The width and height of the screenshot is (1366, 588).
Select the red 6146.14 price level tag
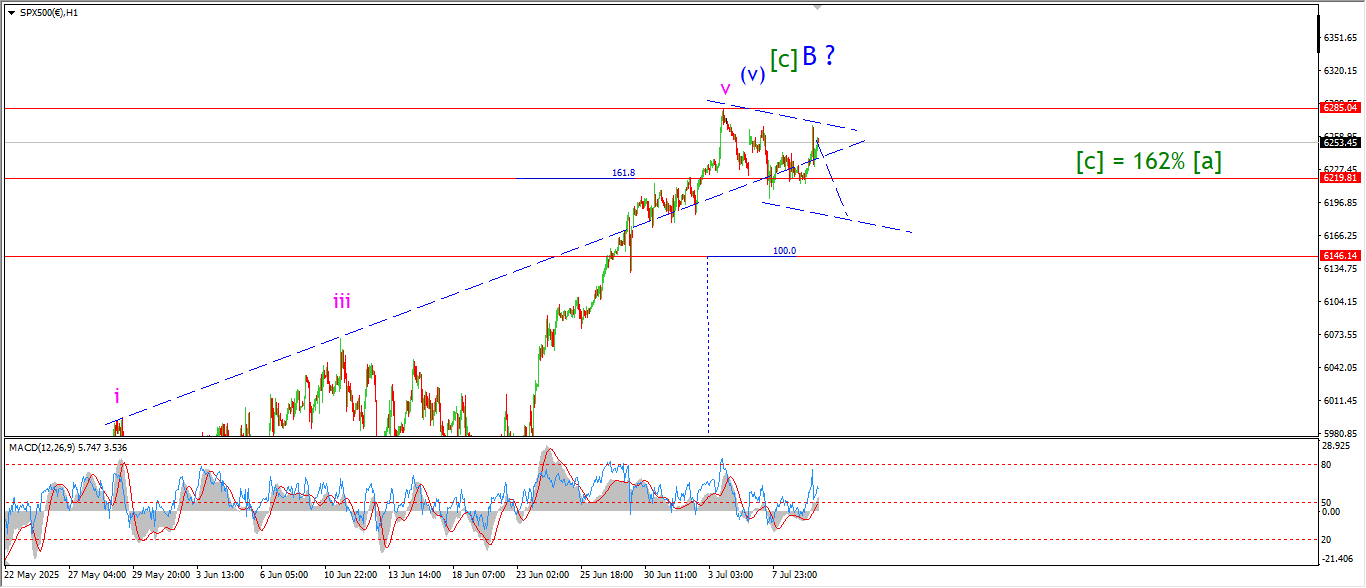tap(1339, 256)
